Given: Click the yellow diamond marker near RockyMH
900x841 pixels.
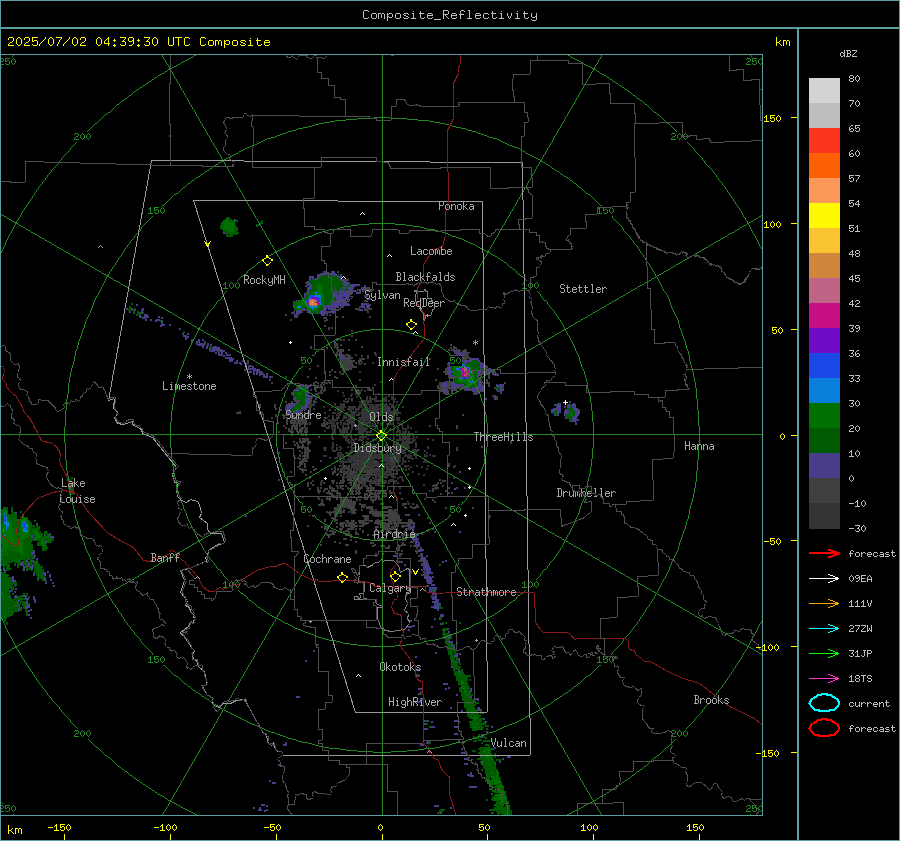Looking at the screenshot, I should (267, 261).
